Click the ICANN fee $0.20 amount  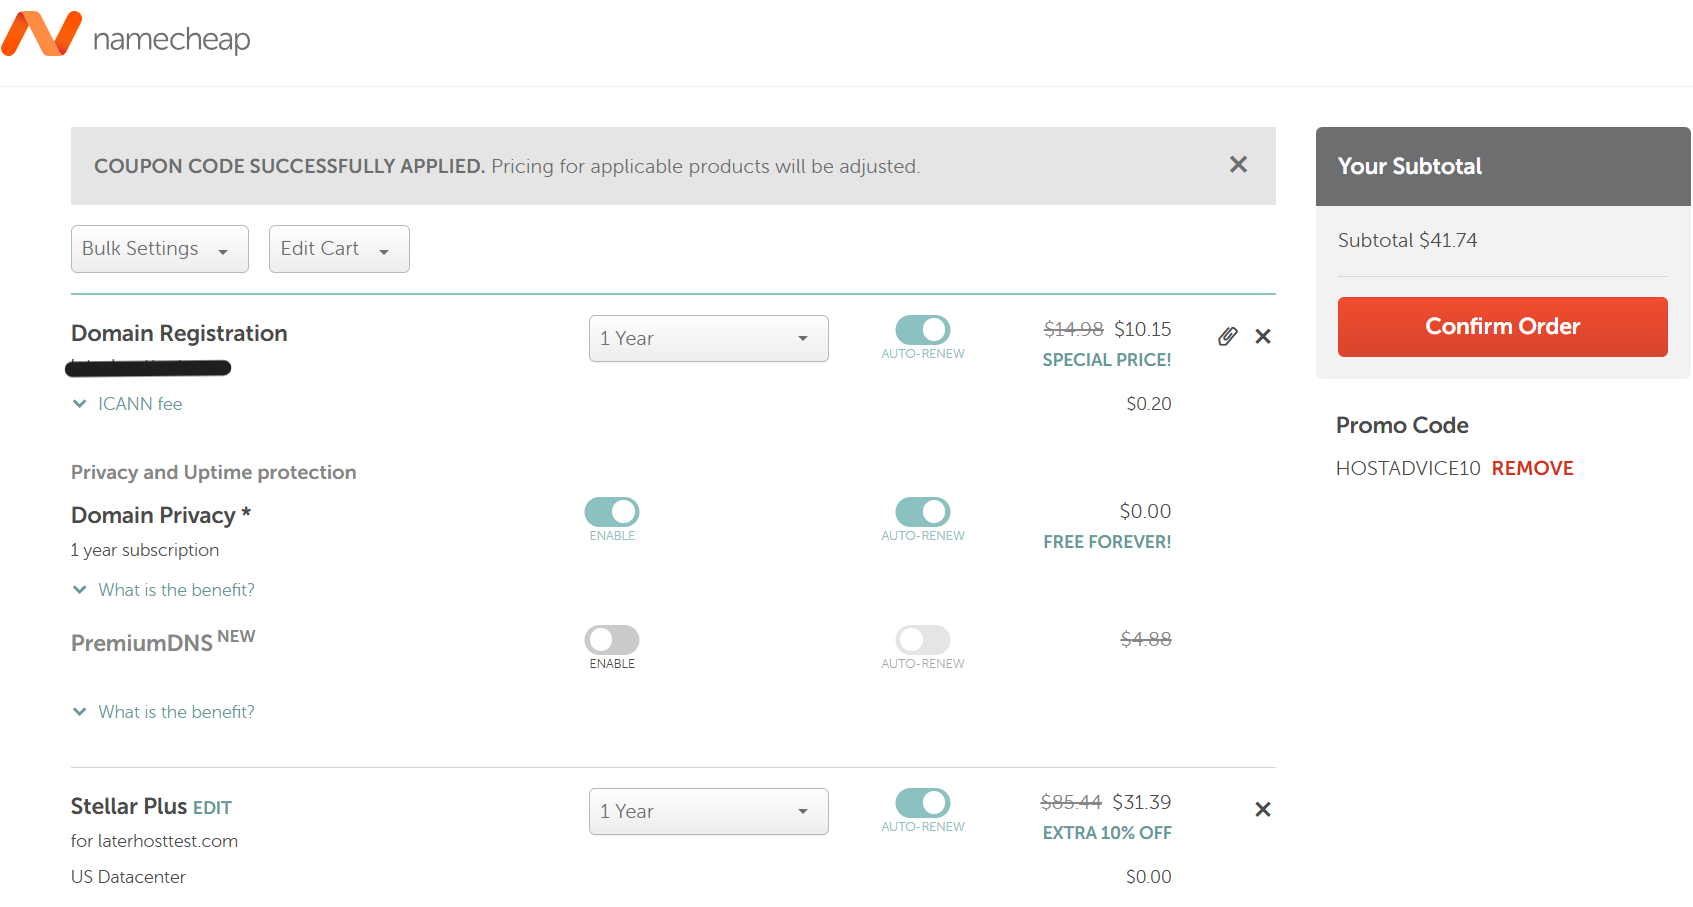tap(1149, 404)
